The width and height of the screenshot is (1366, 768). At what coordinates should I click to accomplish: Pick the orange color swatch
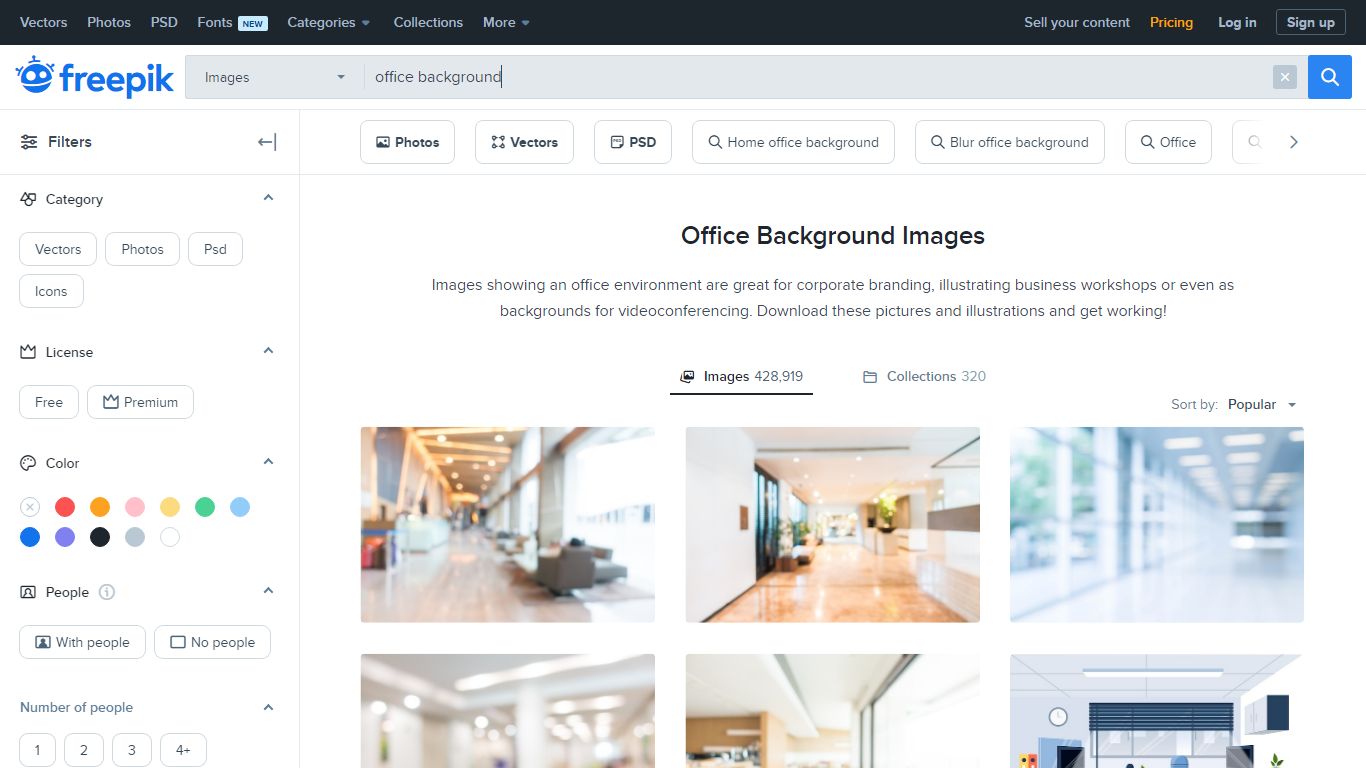[100, 507]
